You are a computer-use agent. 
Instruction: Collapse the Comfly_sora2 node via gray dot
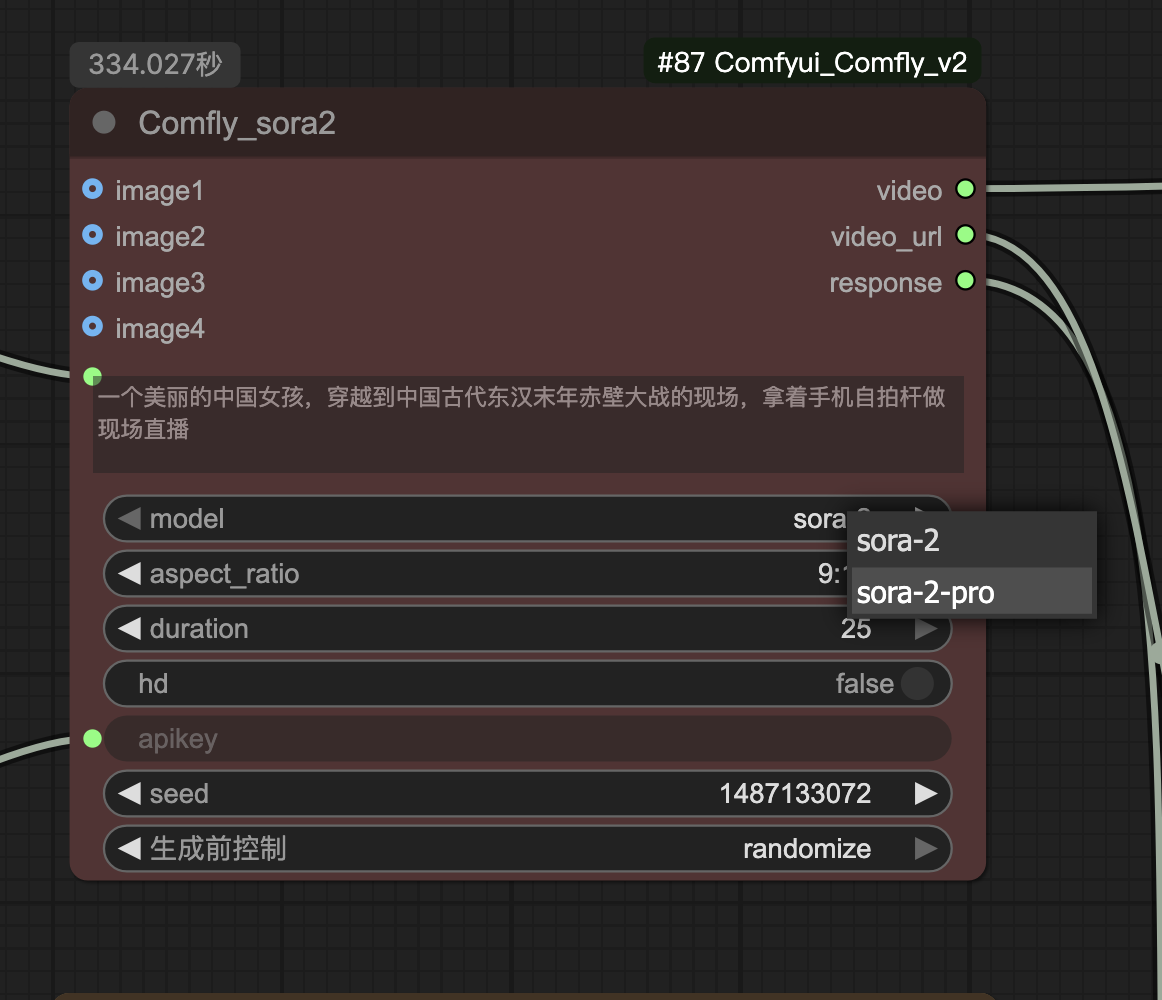click(x=104, y=123)
